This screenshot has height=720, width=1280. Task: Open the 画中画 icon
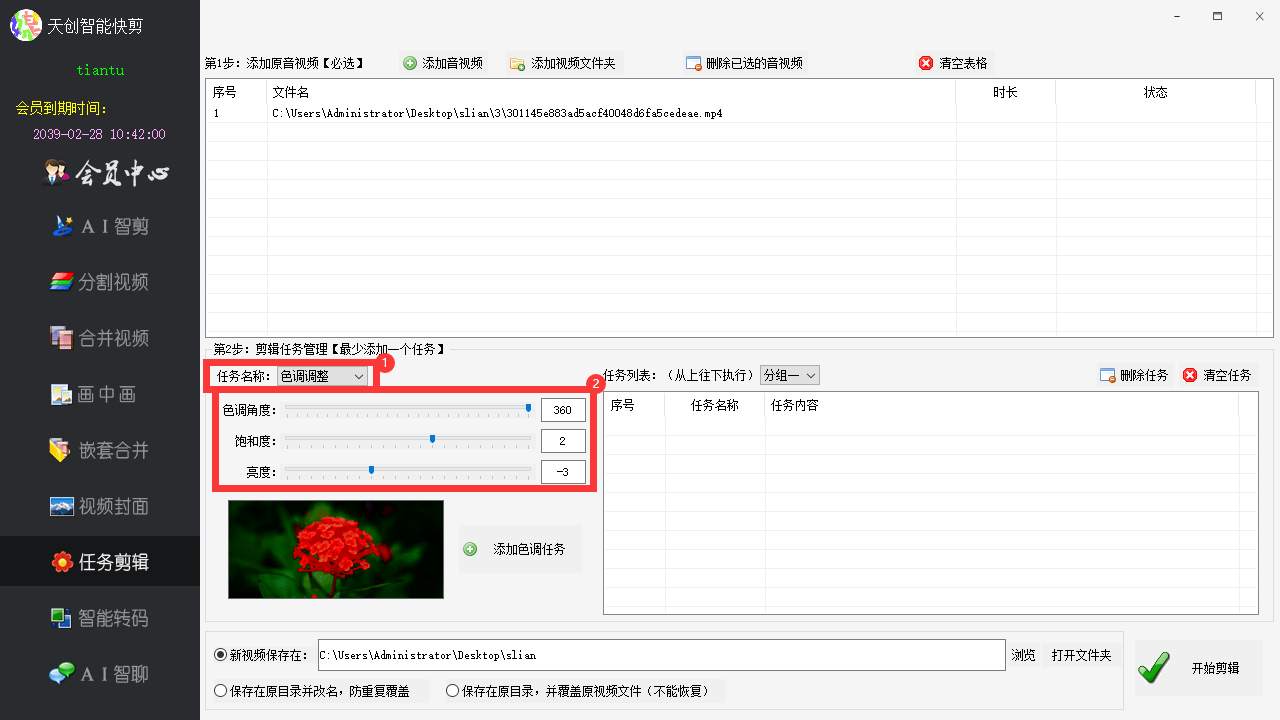click(62, 394)
